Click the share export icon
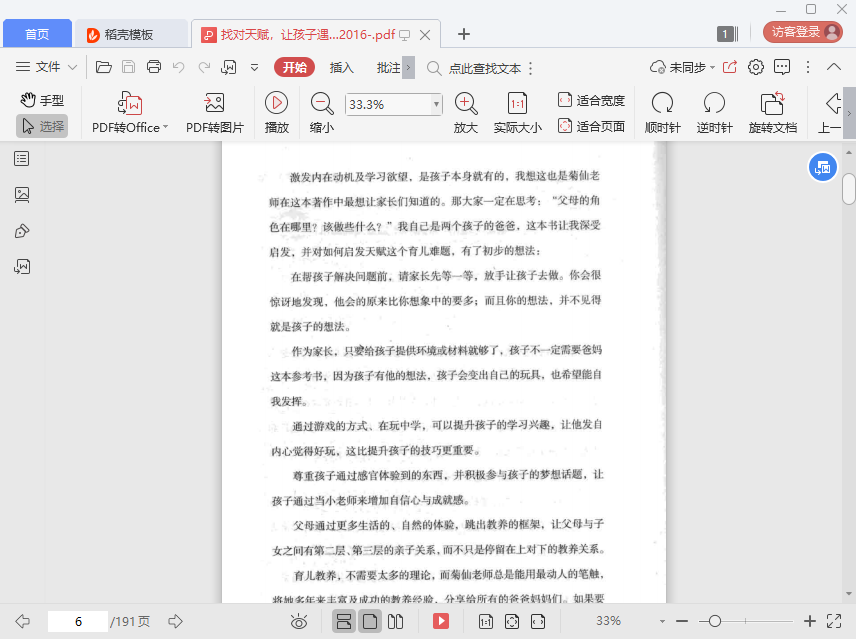856x639 pixels. 730,67
